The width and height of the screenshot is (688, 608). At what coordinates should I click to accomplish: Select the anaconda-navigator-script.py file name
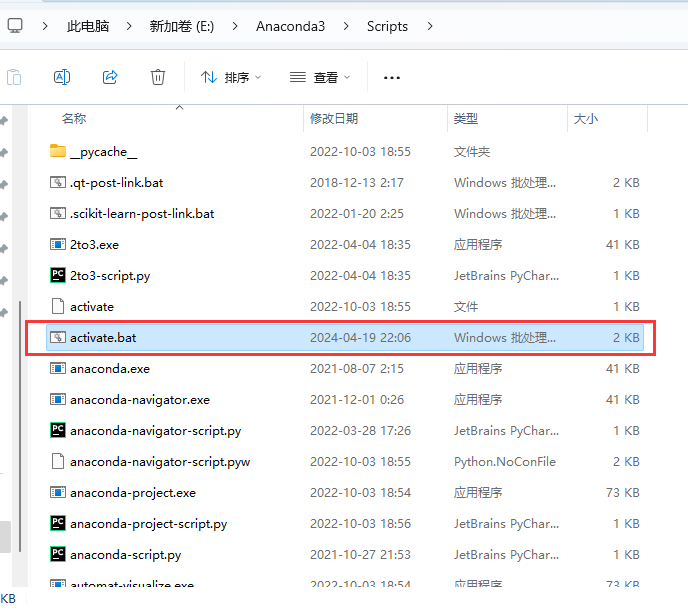[155, 431]
